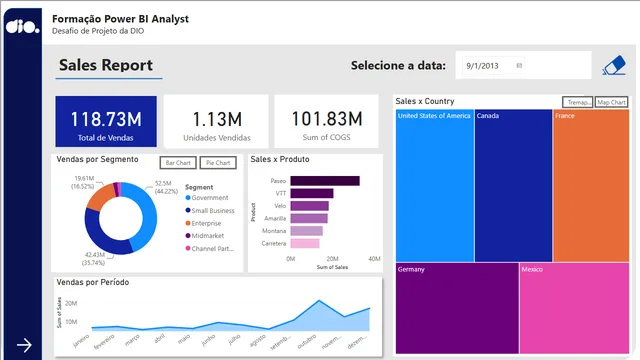Viewport: 640px width, 360px height.
Task: Select Government in the segment legend
Action: (x=207, y=198)
